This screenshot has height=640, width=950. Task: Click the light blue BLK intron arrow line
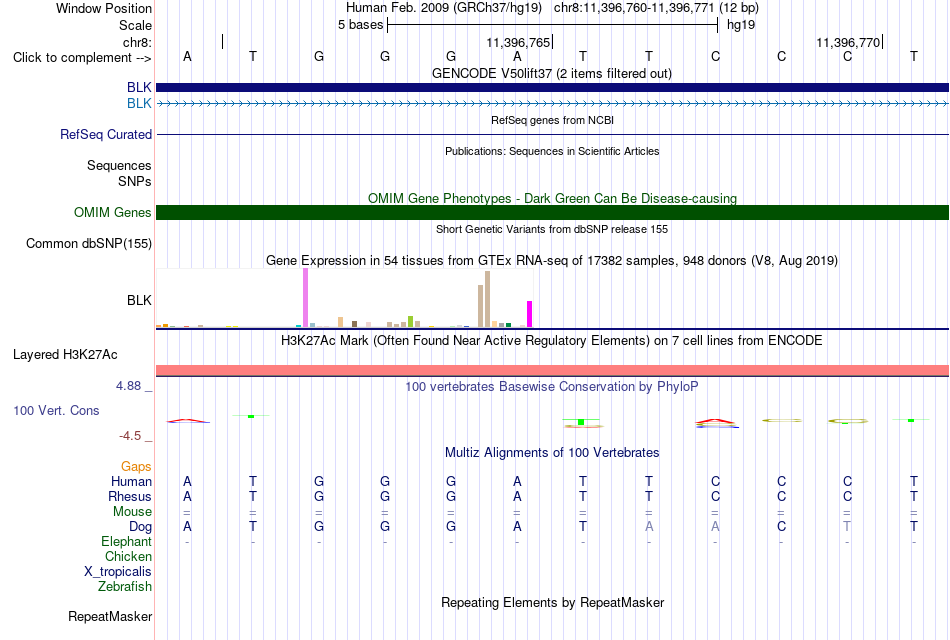552,104
